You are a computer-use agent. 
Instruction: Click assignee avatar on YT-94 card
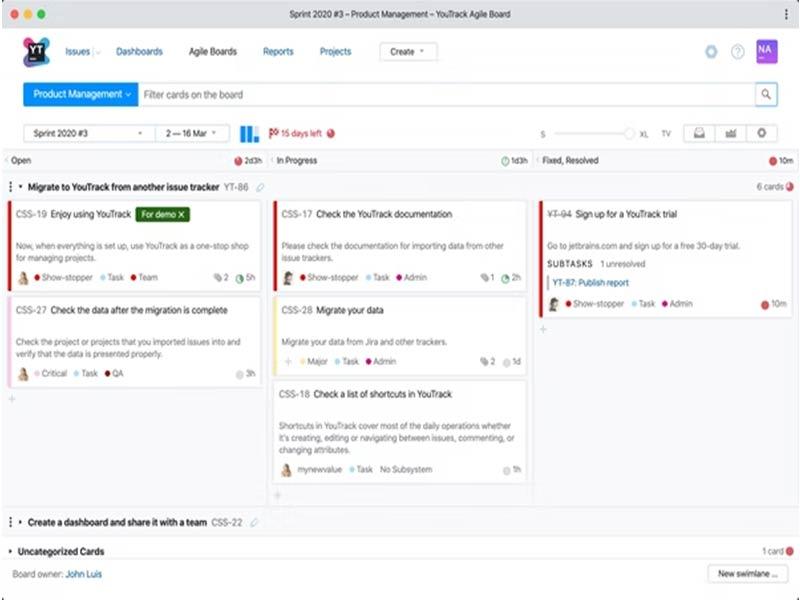(x=554, y=304)
